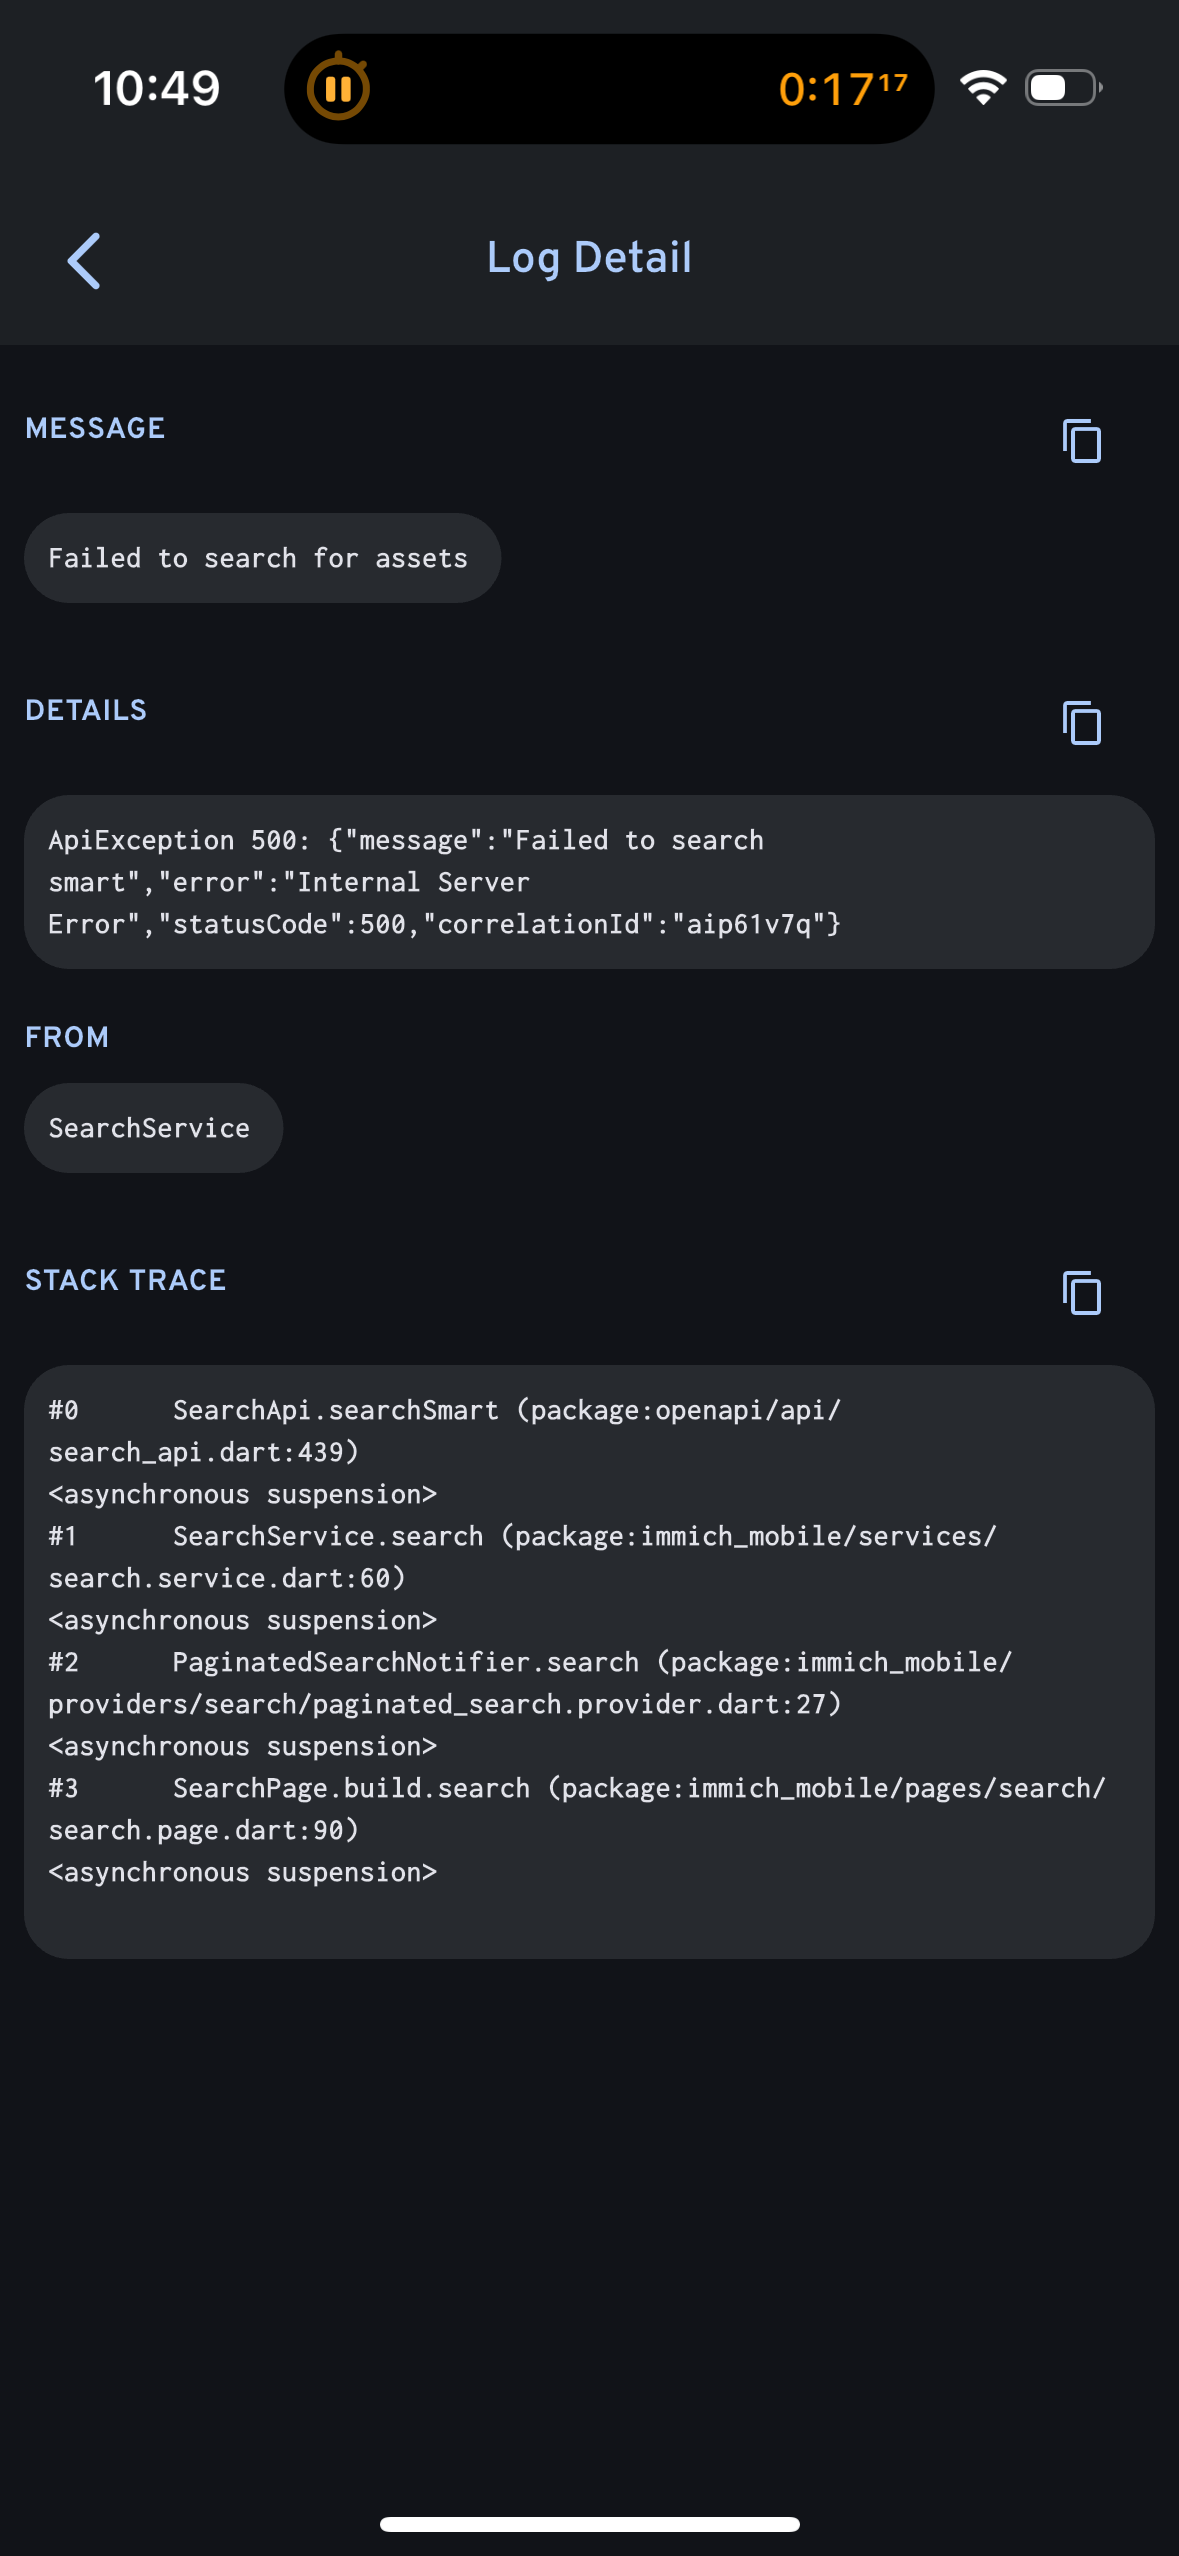Tap the home indicator bar
Screen dimensions: 1179x2556
pyautogui.click(x=589, y=2524)
